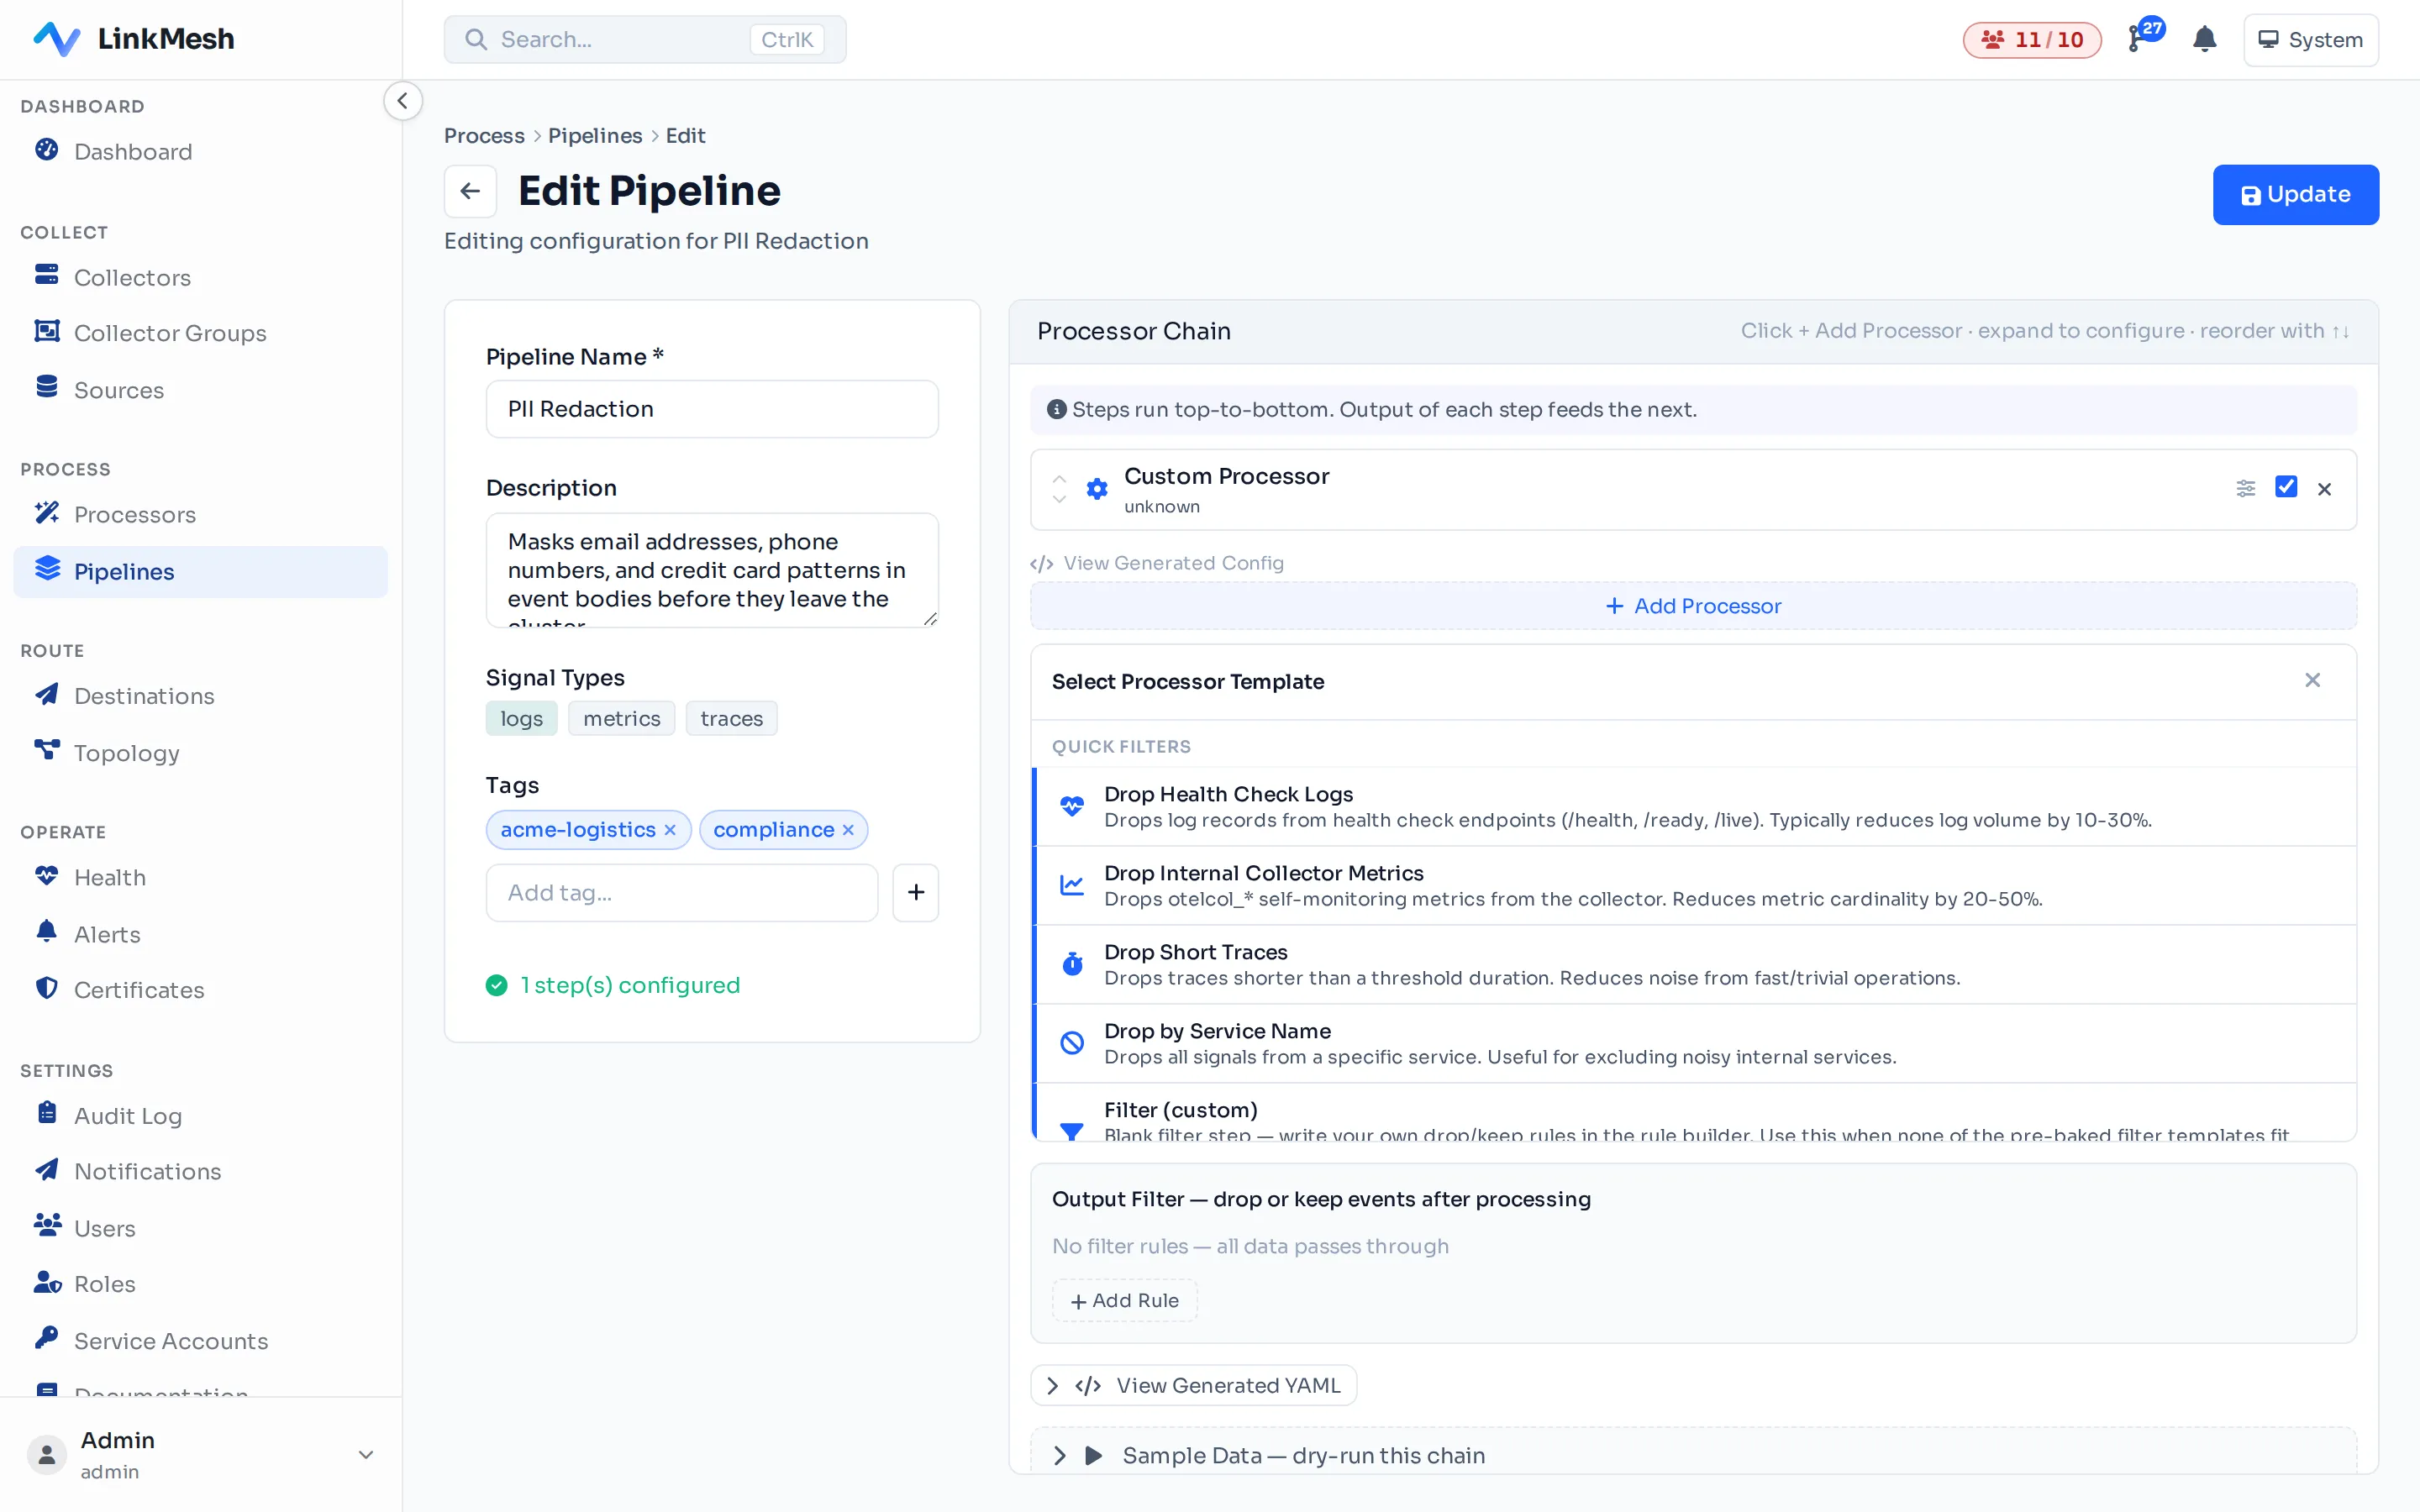This screenshot has width=2420, height=1512.
Task: Move Custom Processor down with arrow
Action: pyautogui.click(x=1059, y=499)
